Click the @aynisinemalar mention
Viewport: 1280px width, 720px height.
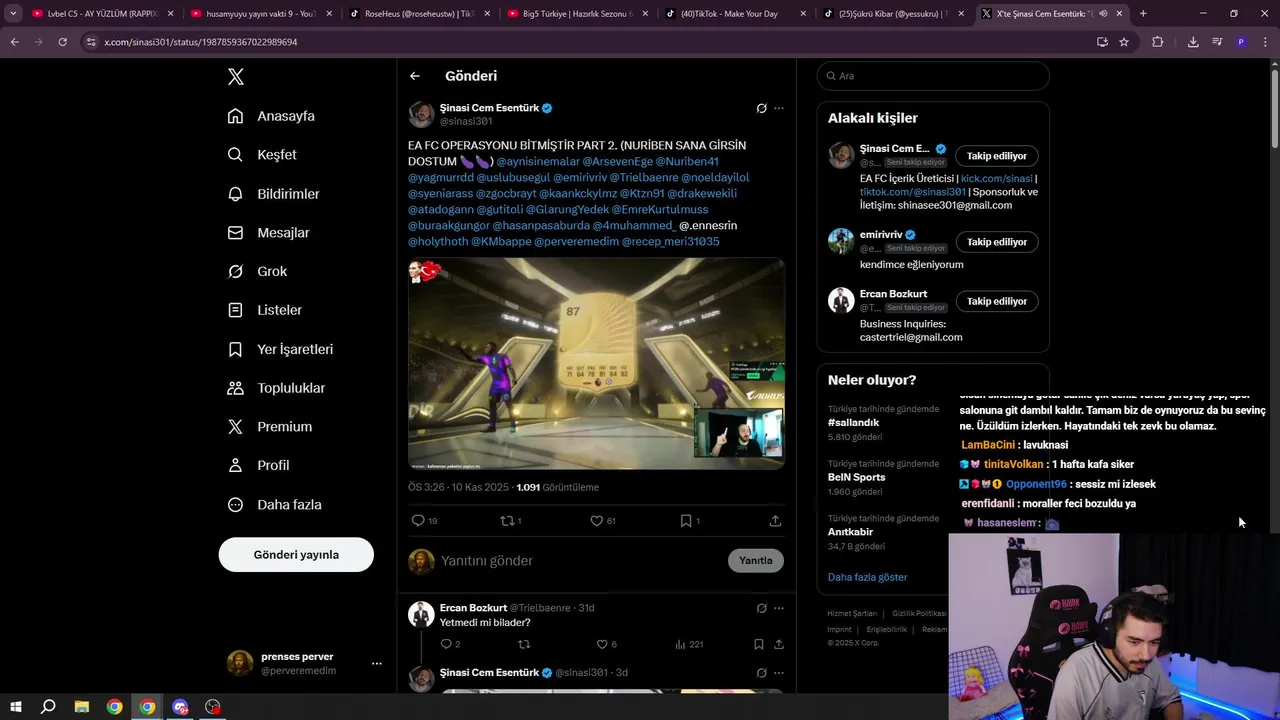[538, 161]
